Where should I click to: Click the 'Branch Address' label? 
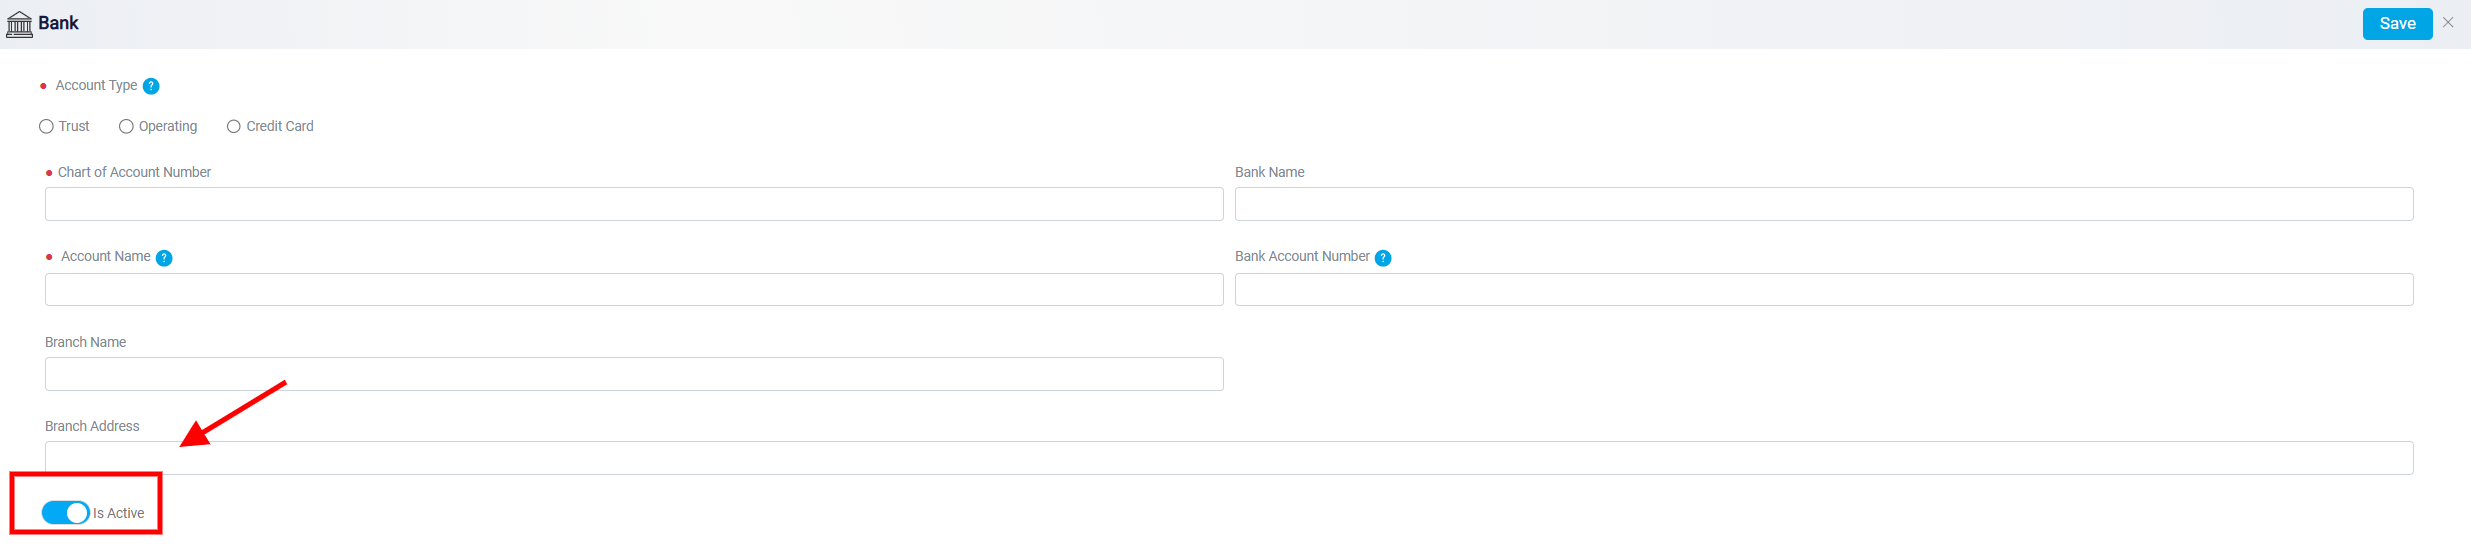tap(92, 426)
